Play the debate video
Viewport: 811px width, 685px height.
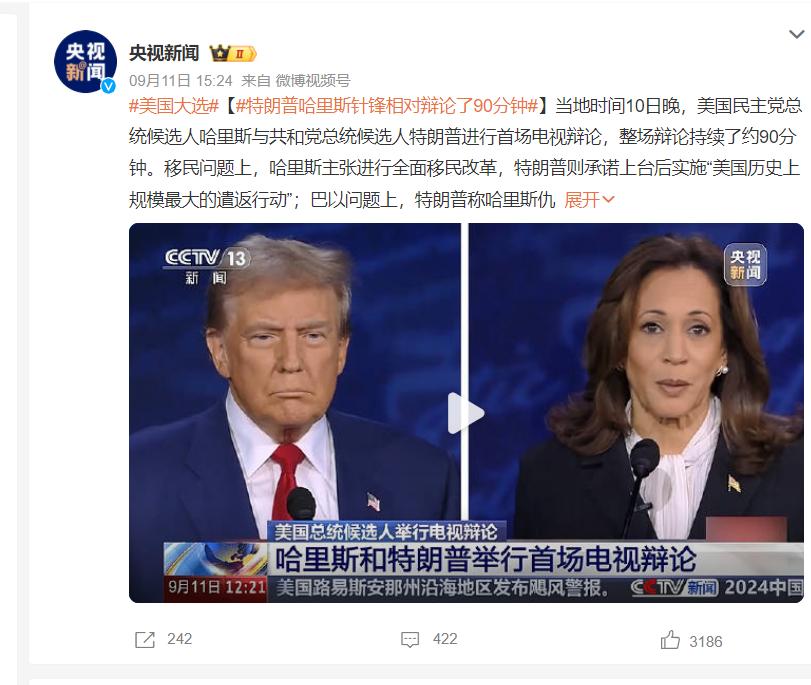pyautogui.click(x=465, y=413)
